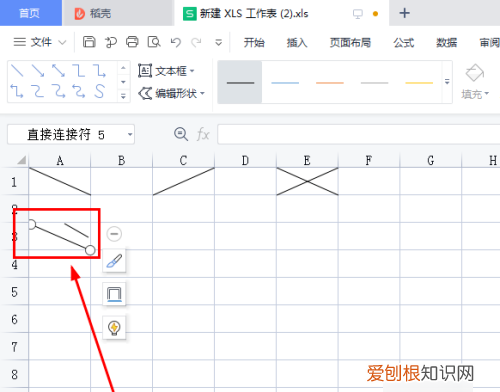The width and height of the screenshot is (500, 392).
Task: Select the double-arrow line shape
Action: point(58,71)
